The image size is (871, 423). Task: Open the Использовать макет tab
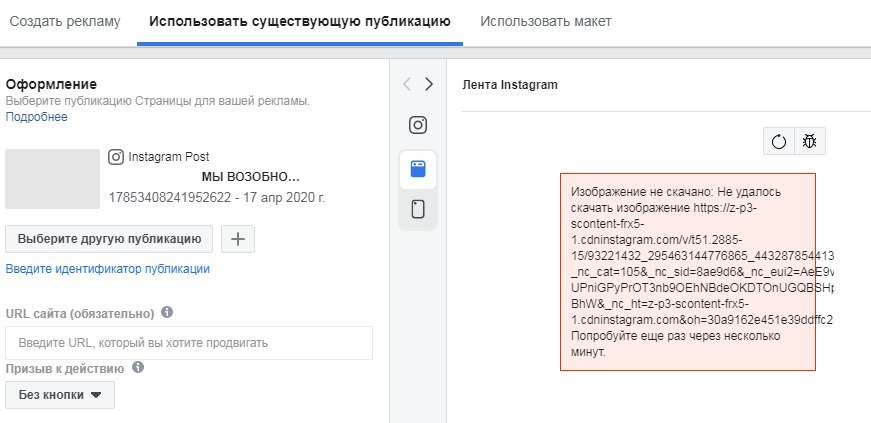545,21
